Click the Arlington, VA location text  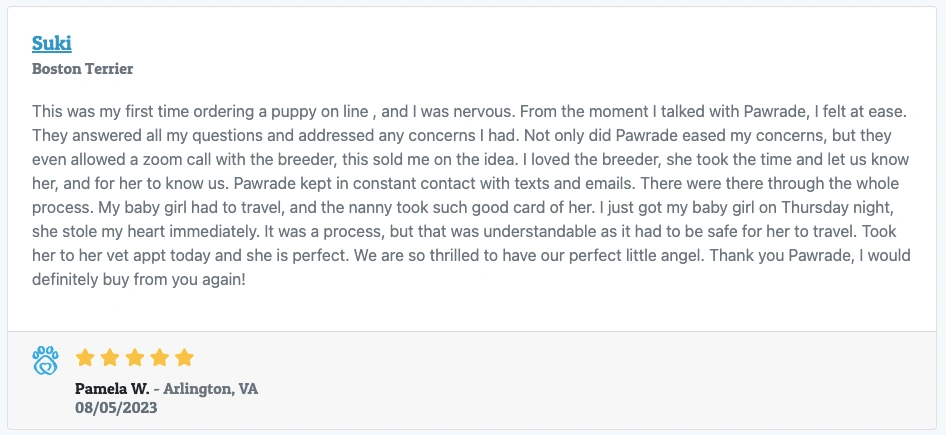pos(212,388)
